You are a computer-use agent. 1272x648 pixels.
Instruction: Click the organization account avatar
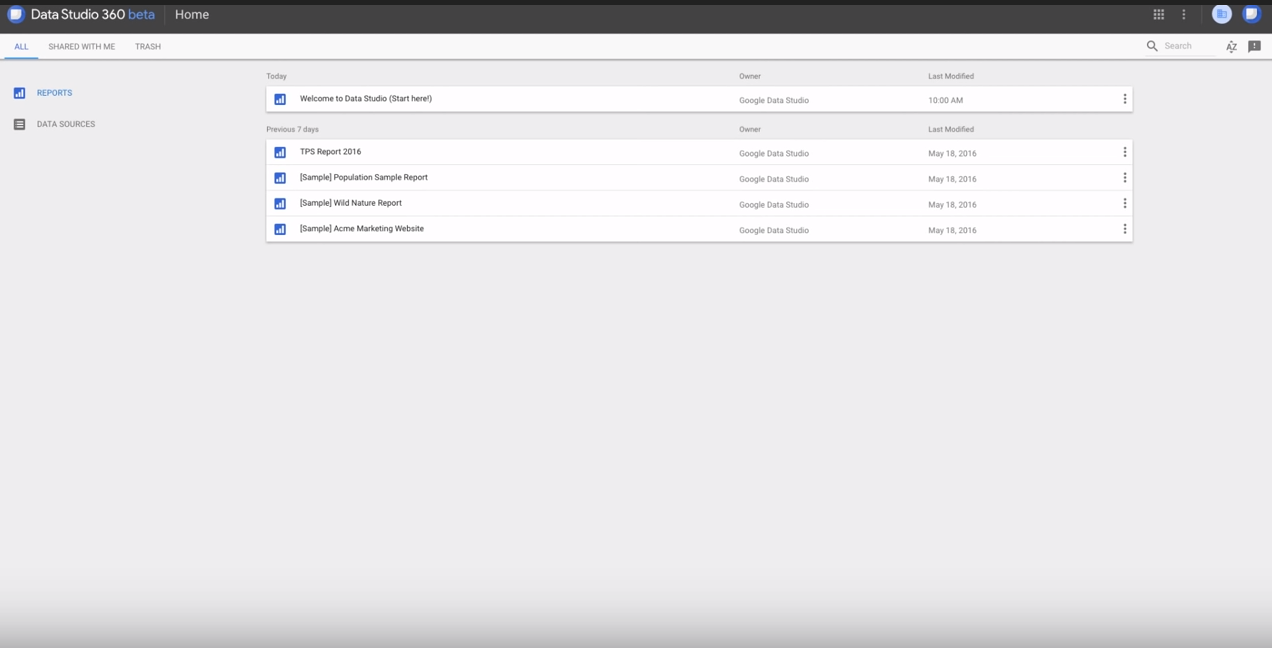click(x=1222, y=14)
